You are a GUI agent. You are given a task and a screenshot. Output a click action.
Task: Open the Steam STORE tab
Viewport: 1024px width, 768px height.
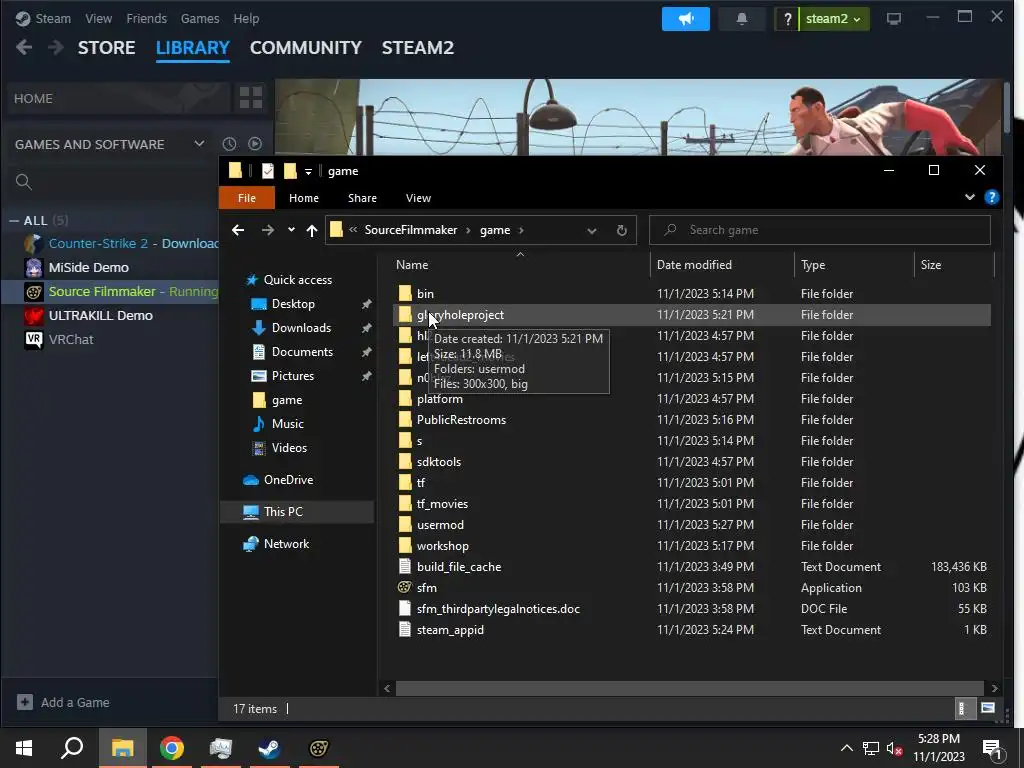click(x=106, y=48)
